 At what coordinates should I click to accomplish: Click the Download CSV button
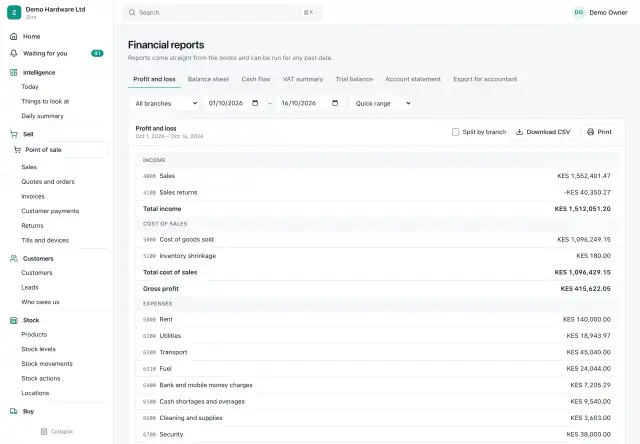[x=544, y=132]
